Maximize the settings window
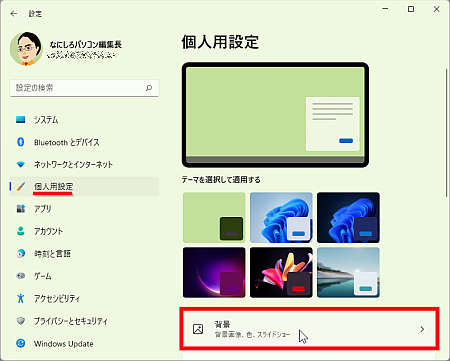The height and width of the screenshot is (361, 450). coord(411,9)
